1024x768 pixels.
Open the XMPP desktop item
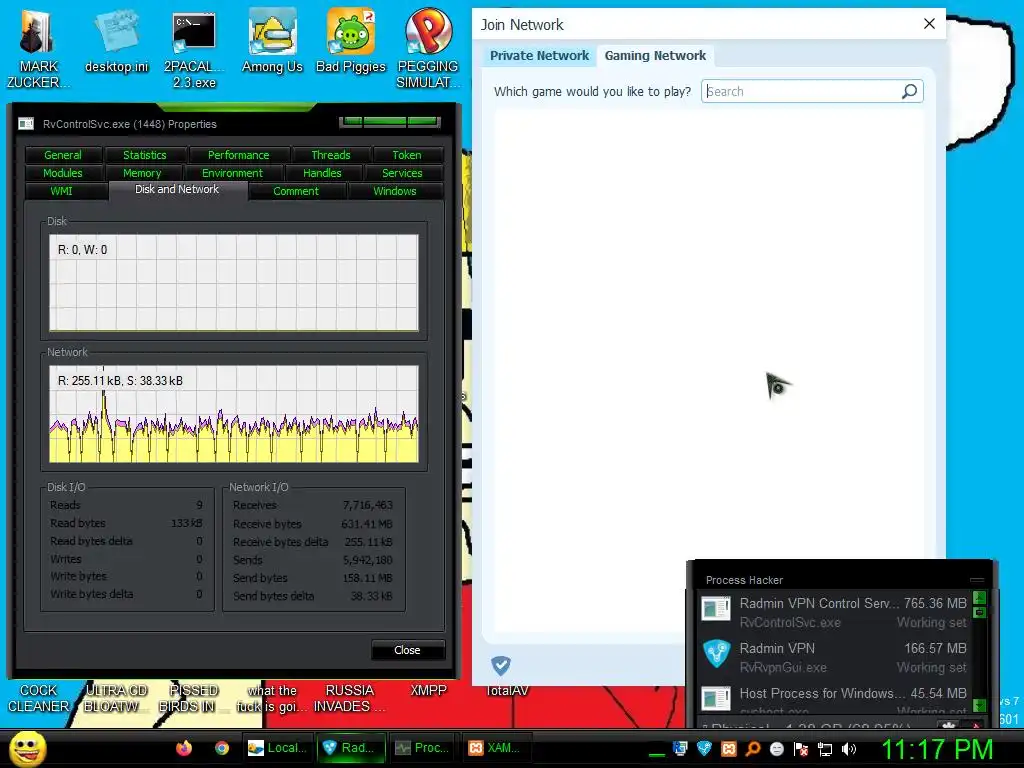click(428, 690)
